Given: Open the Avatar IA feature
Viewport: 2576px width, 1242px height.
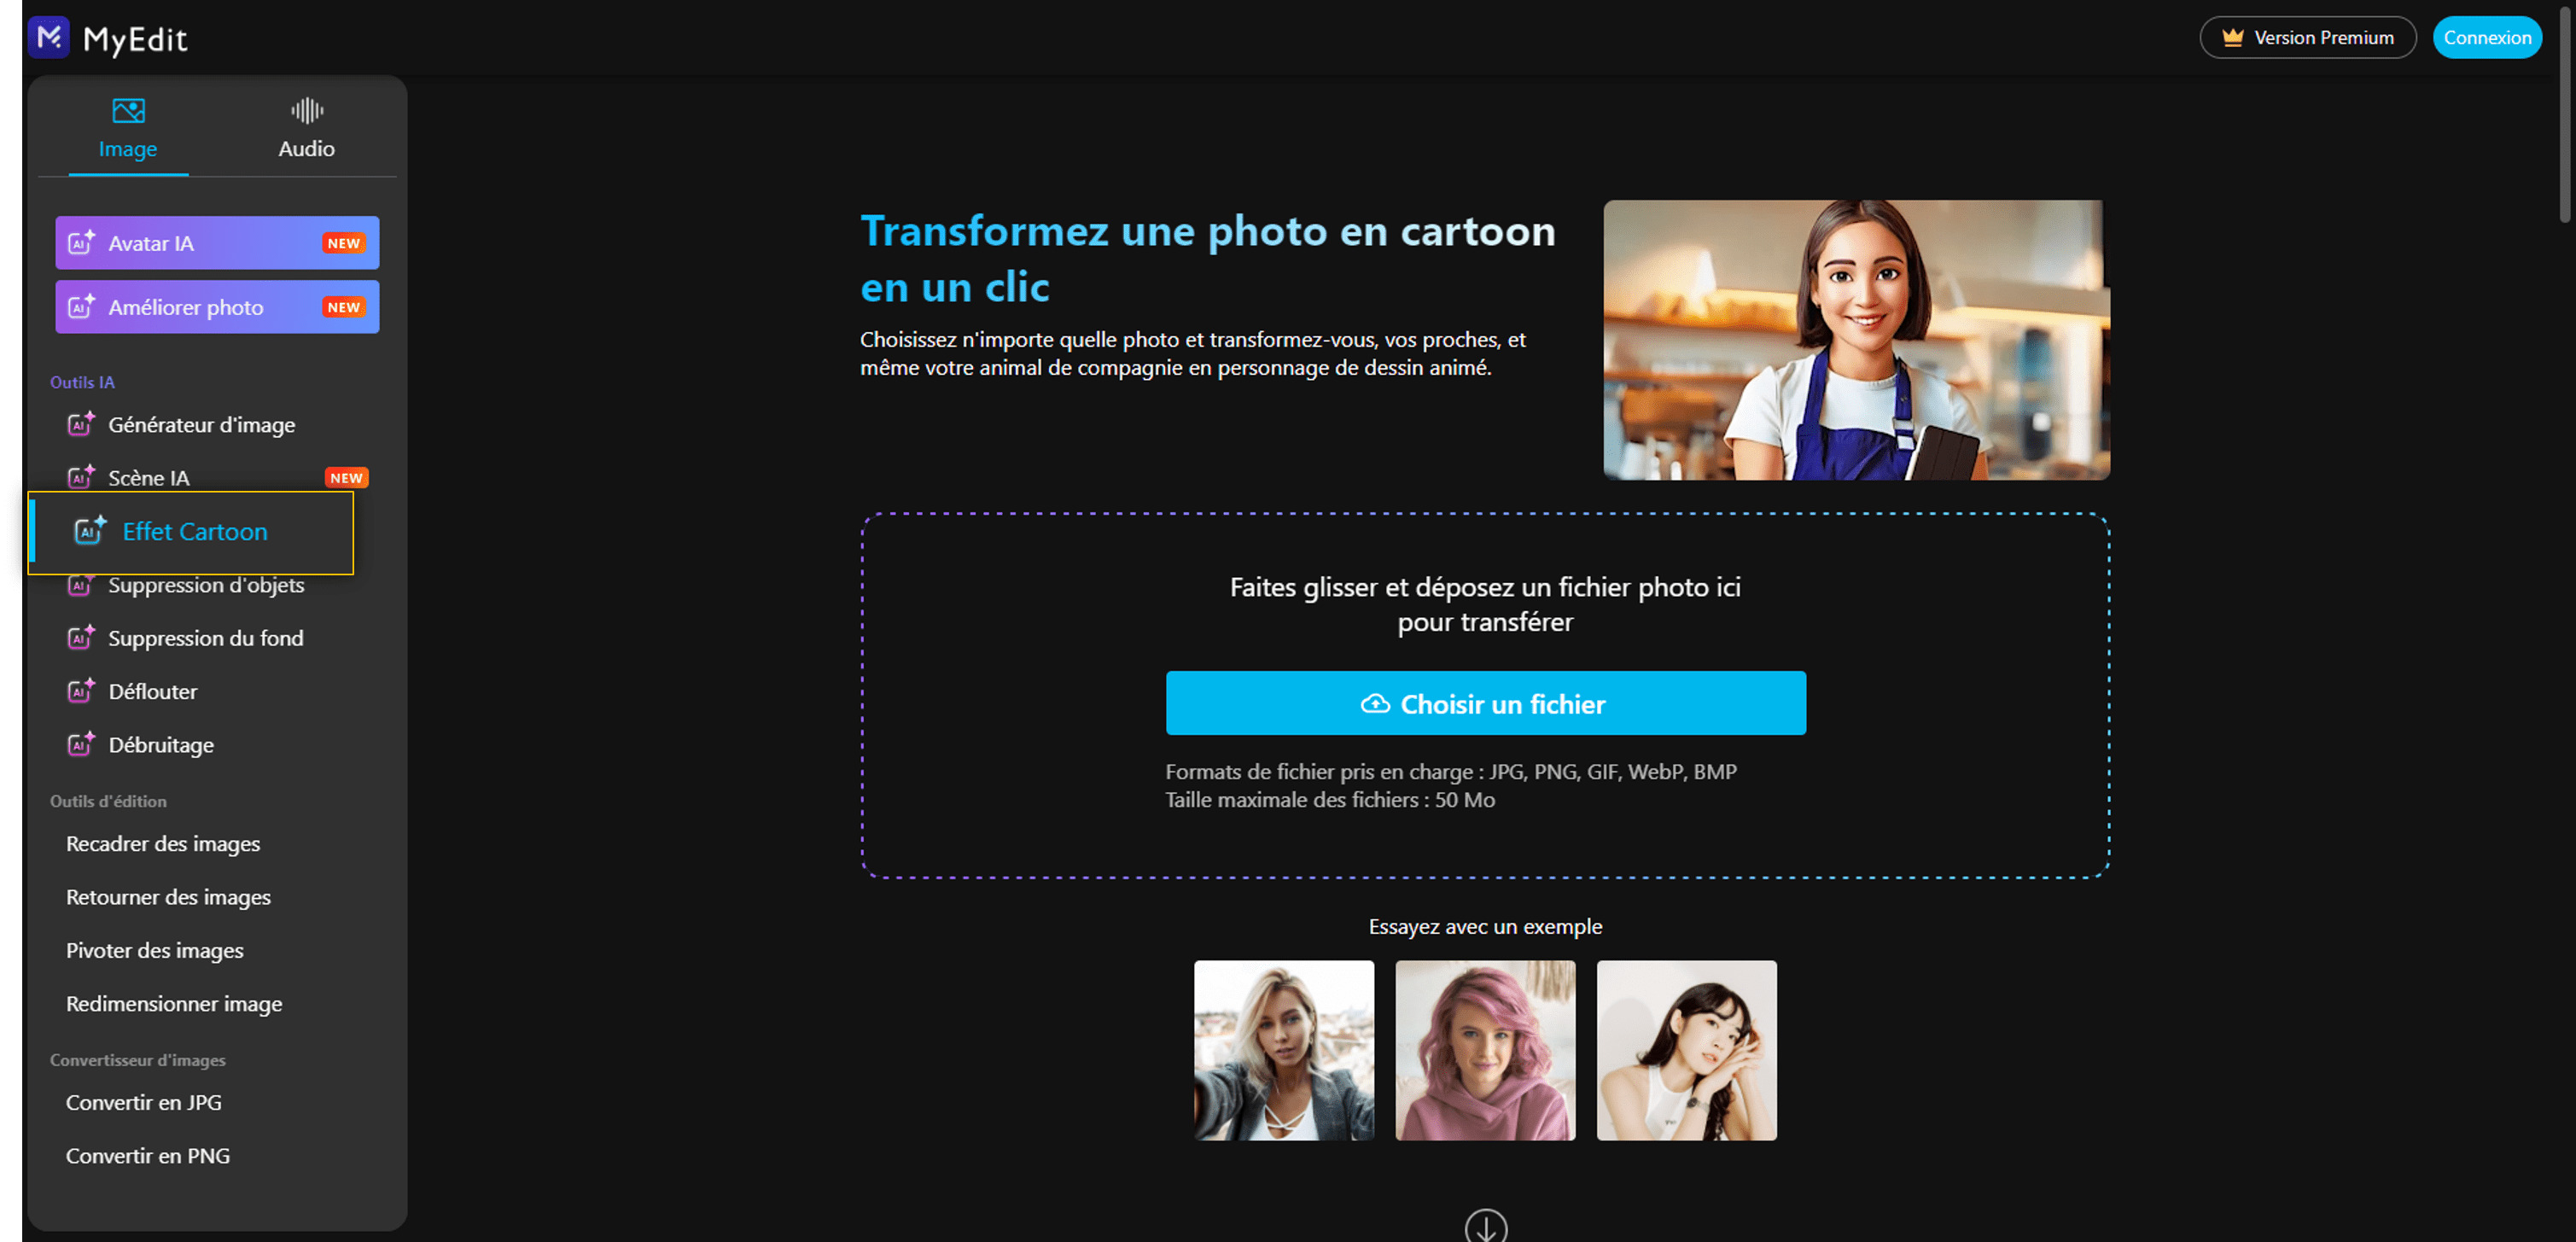Looking at the screenshot, I should [216, 243].
